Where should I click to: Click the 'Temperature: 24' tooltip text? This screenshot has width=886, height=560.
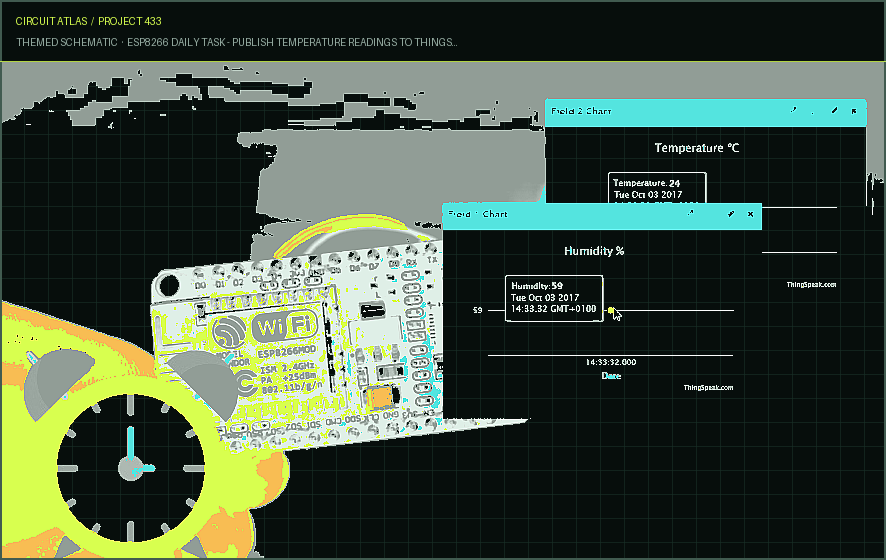pyautogui.click(x=646, y=183)
